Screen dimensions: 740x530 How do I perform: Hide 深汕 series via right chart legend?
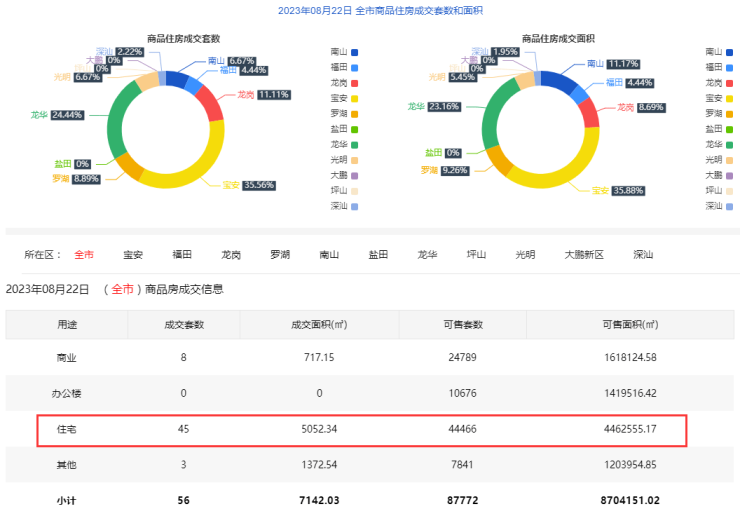tap(719, 206)
